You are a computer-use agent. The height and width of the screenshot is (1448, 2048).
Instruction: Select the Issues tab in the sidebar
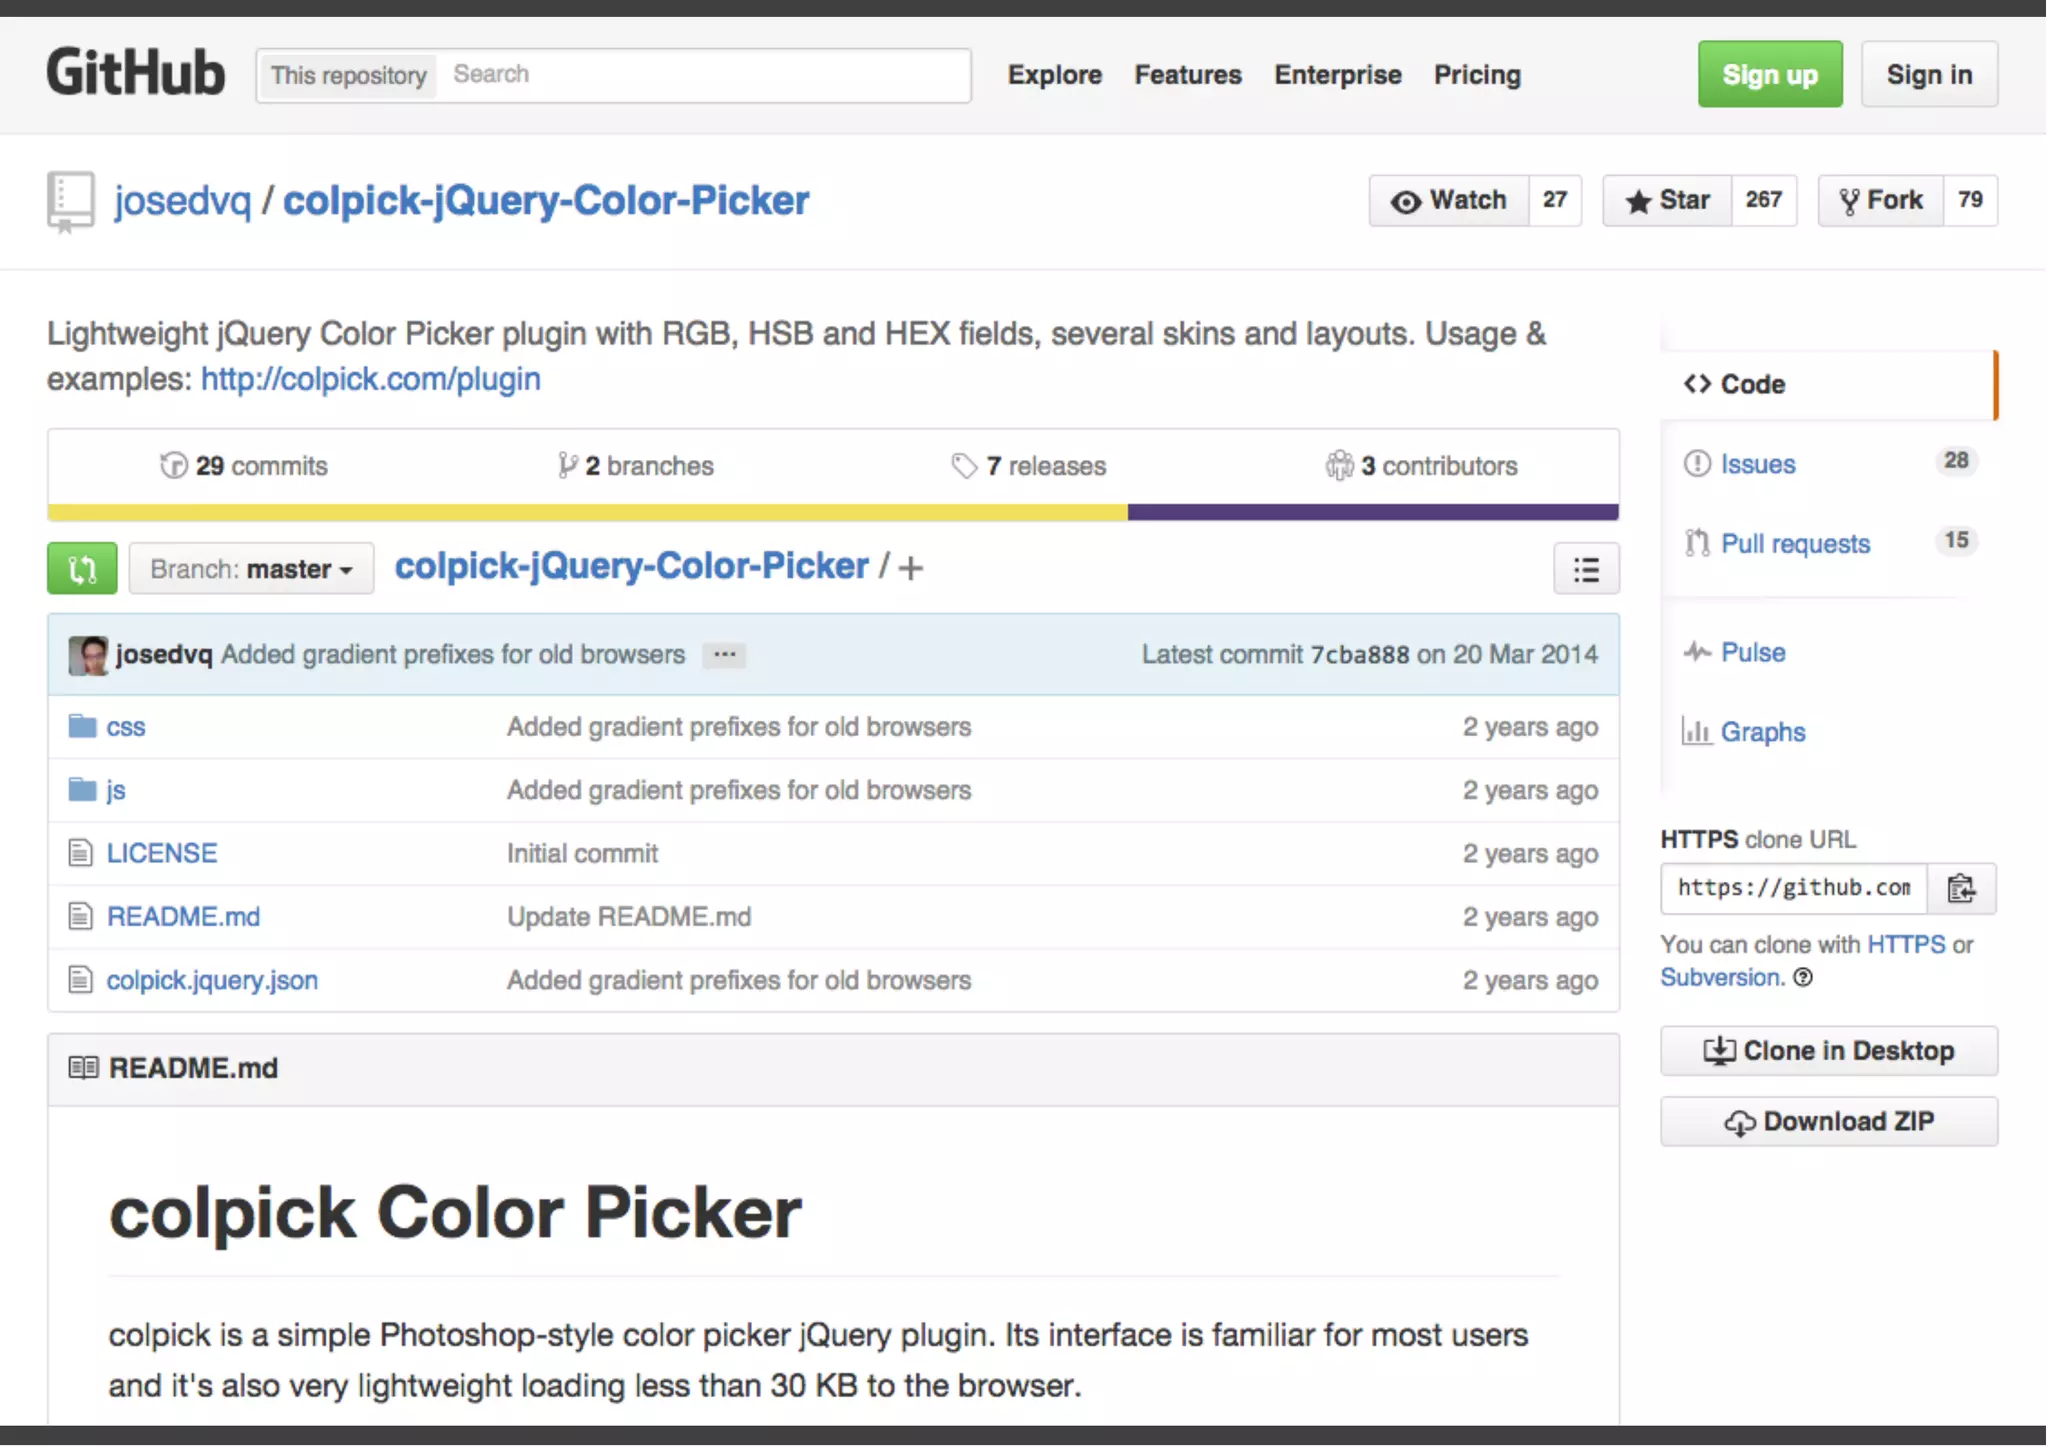click(x=1828, y=464)
